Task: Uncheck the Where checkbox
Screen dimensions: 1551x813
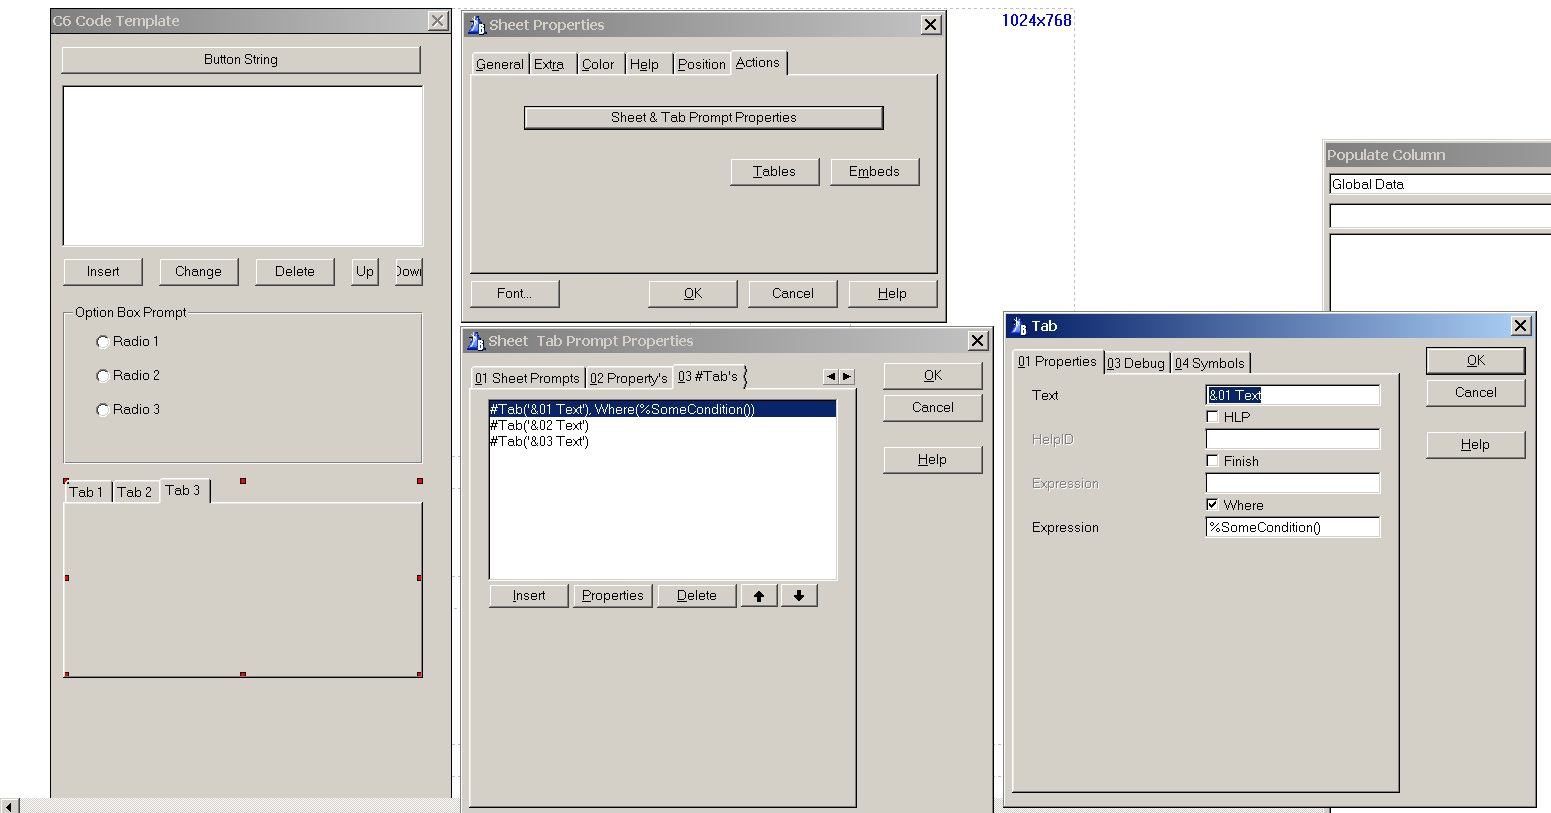Action: click(x=1212, y=505)
